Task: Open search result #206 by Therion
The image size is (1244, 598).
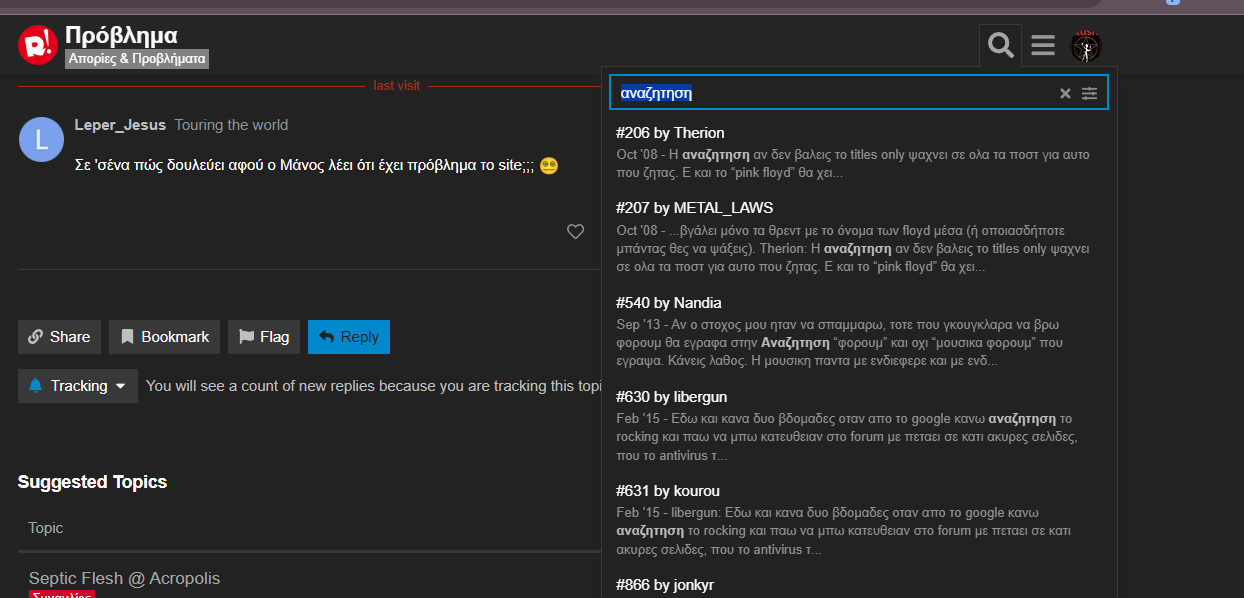Action: click(670, 133)
